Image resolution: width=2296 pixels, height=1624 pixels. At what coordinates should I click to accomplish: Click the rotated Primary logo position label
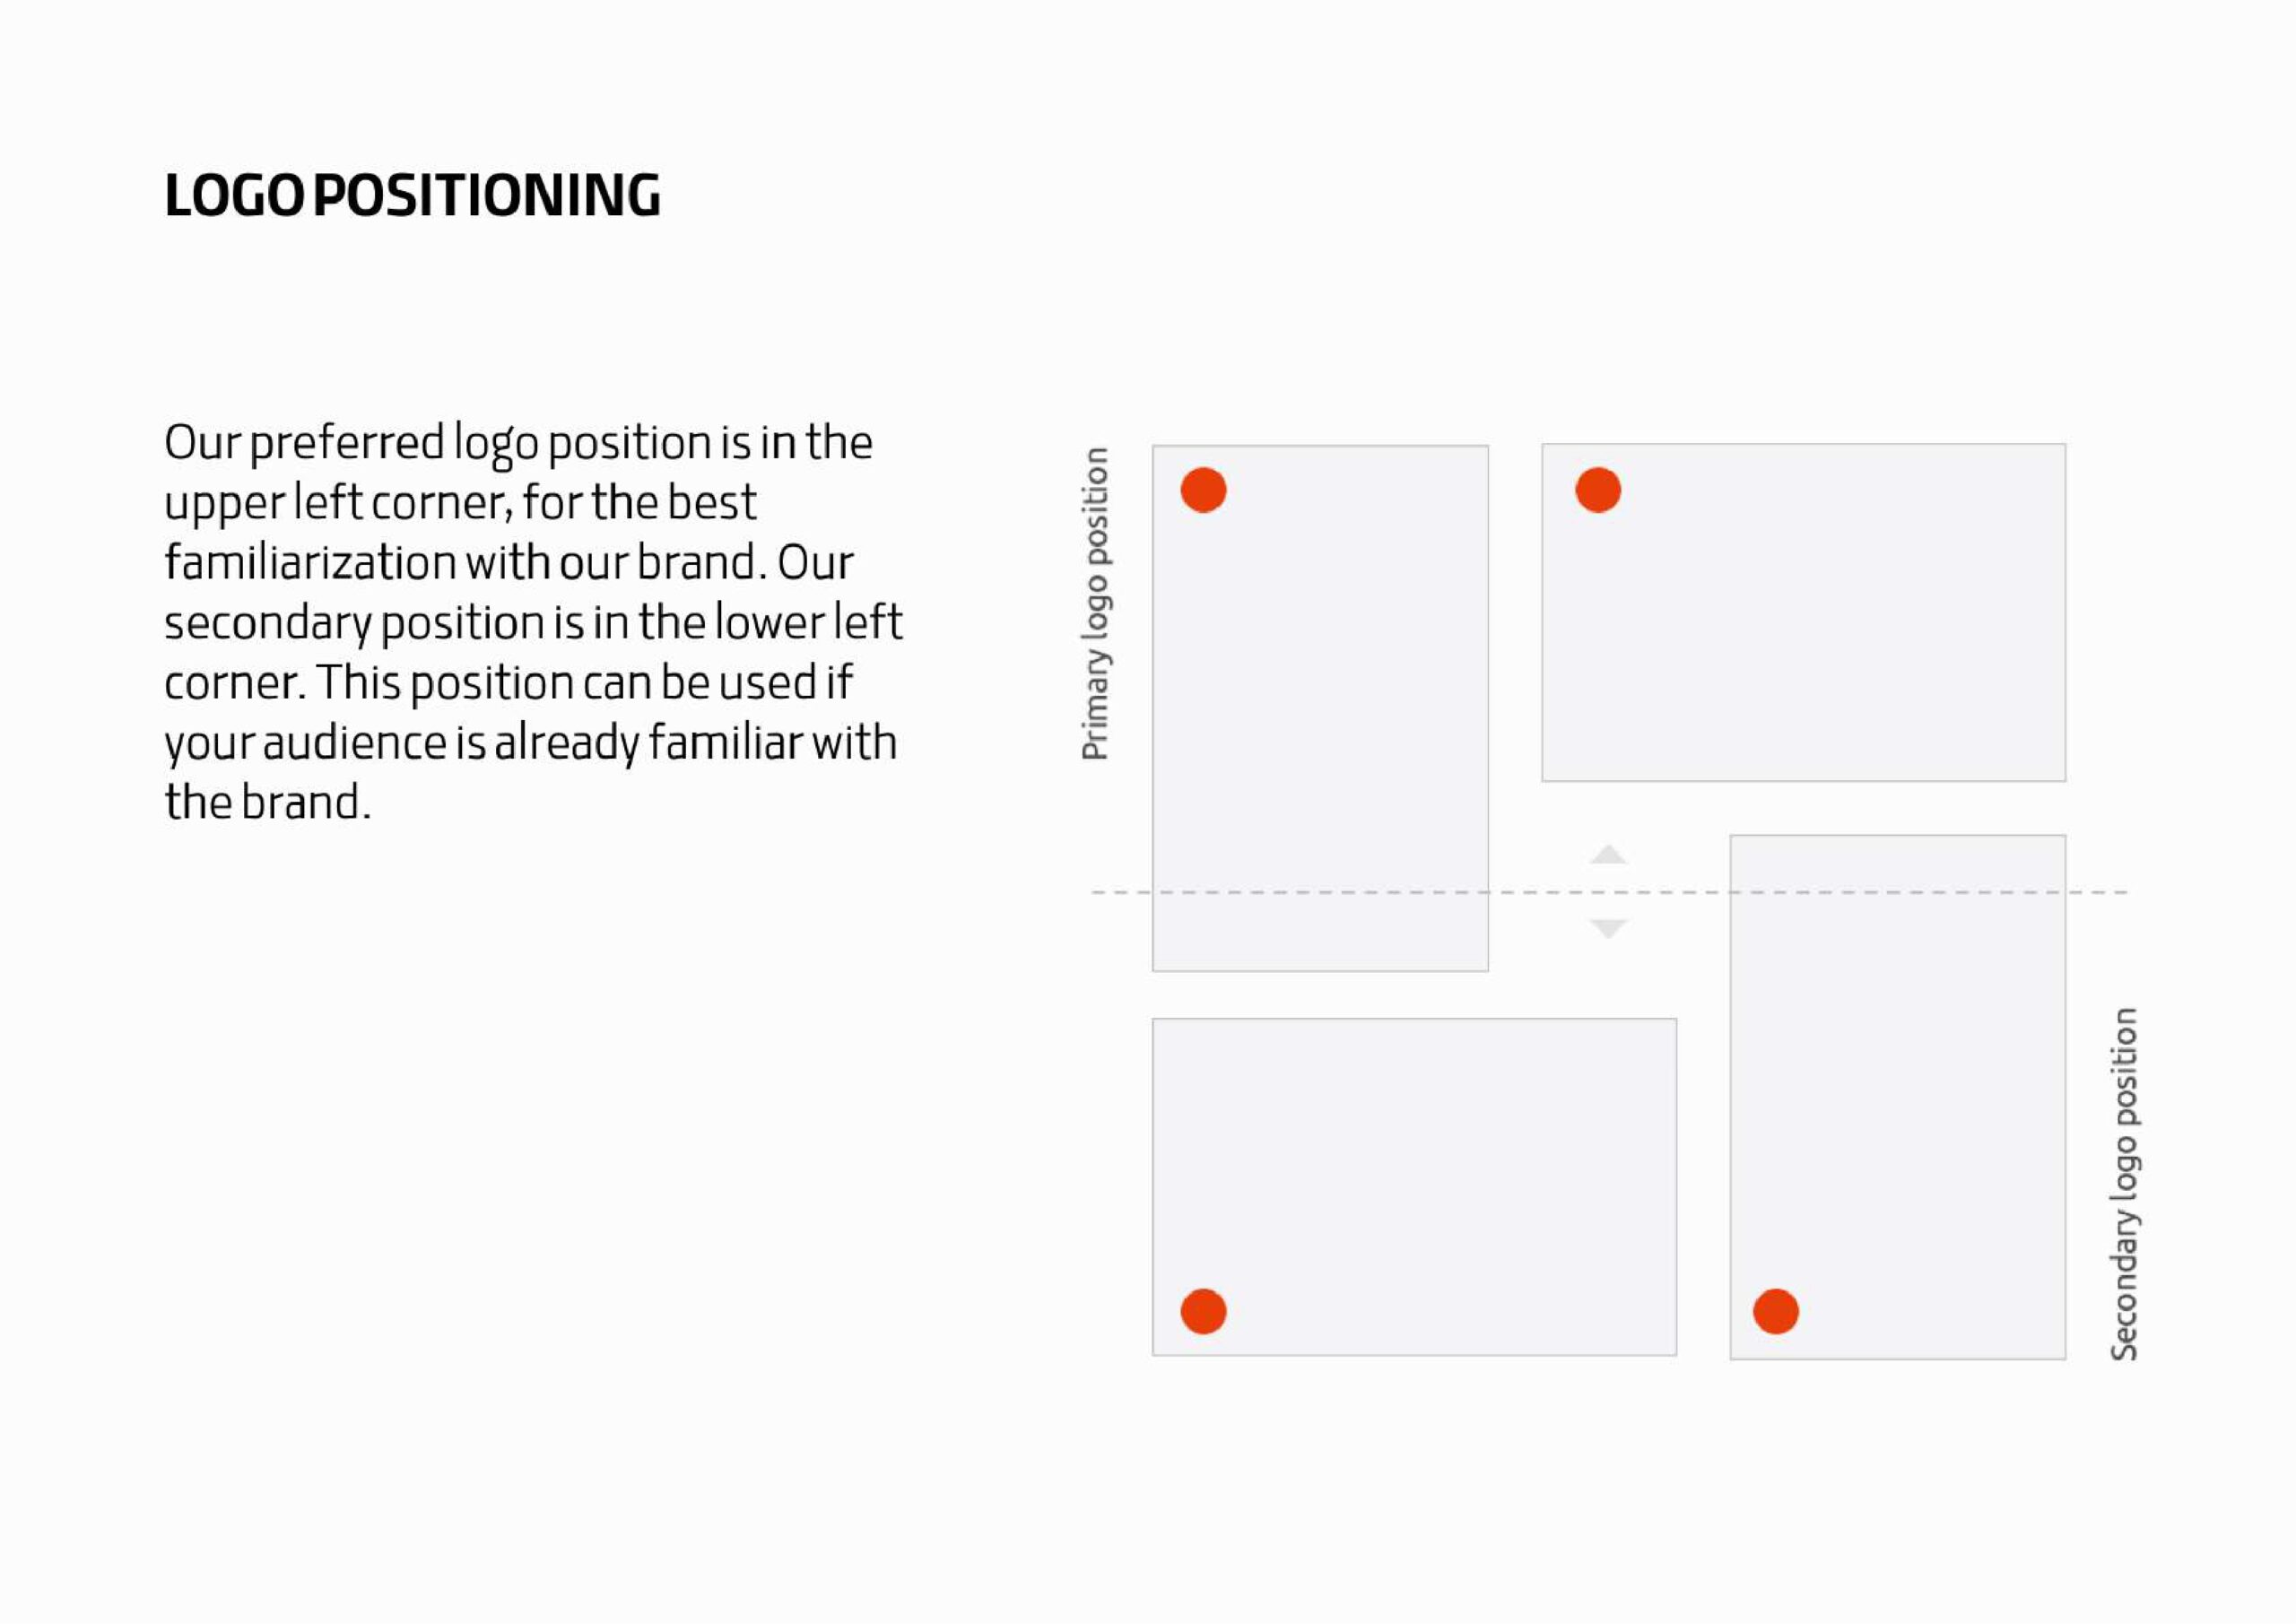(x=1095, y=603)
